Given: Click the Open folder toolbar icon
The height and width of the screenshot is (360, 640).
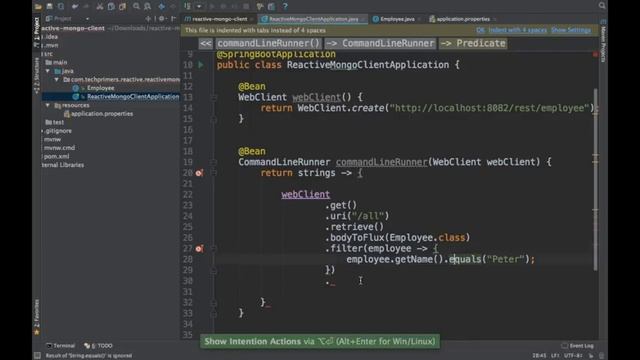Looking at the screenshot, I should pyautogui.click(x=38, y=6).
